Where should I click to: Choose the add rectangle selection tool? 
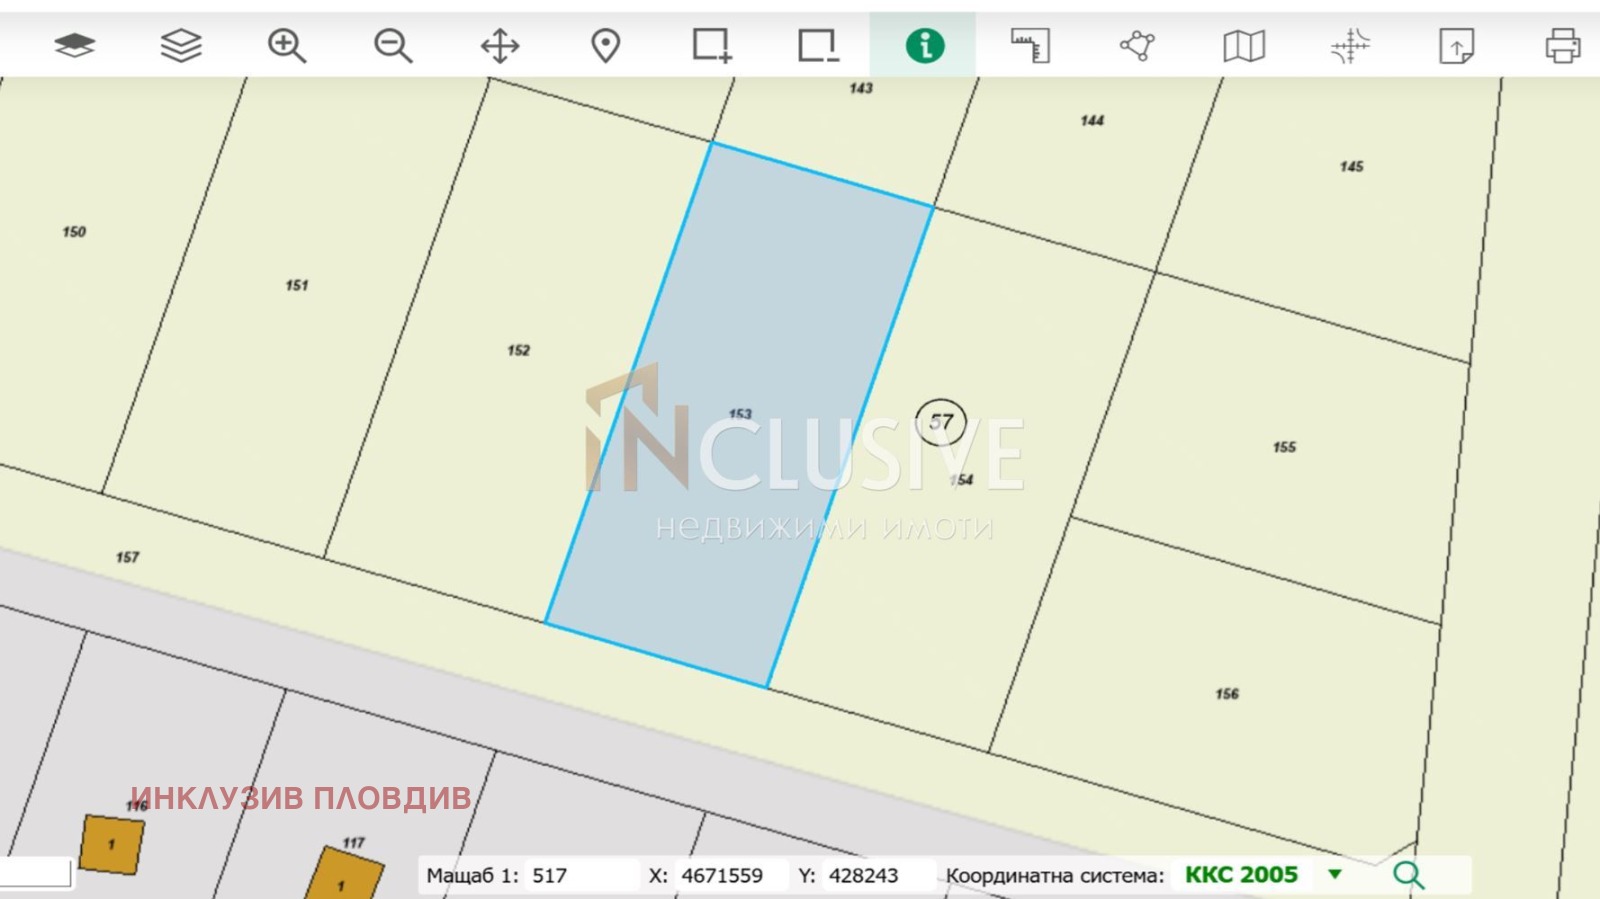(x=712, y=45)
